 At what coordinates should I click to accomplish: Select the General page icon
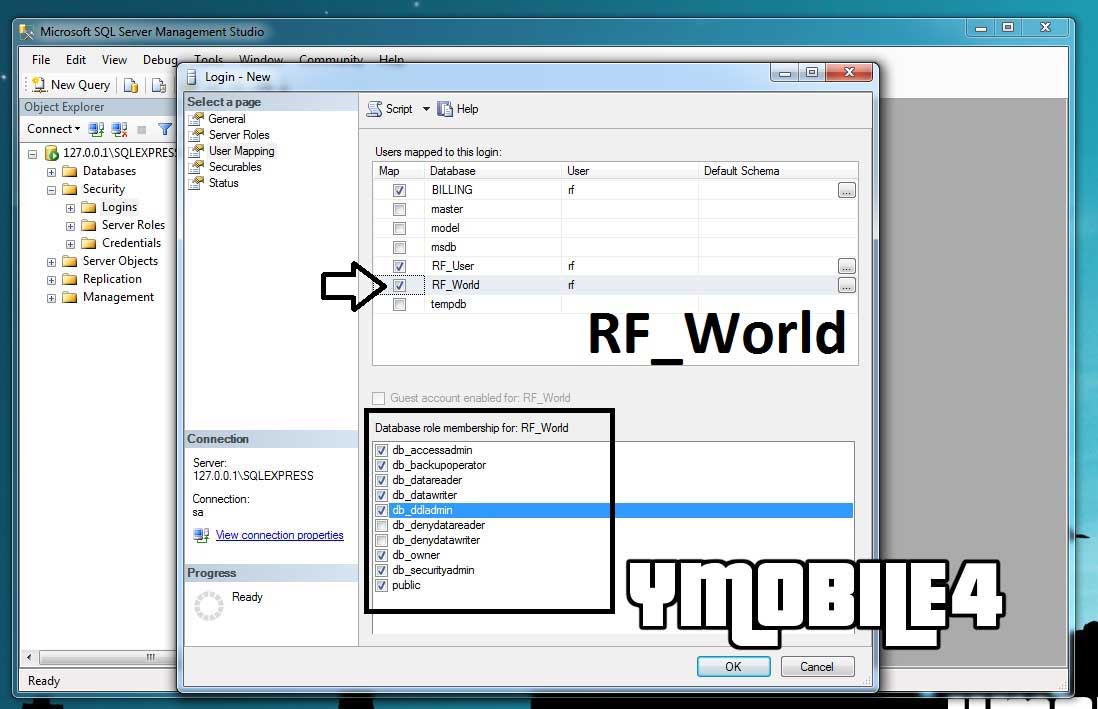(x=197, y=118)
